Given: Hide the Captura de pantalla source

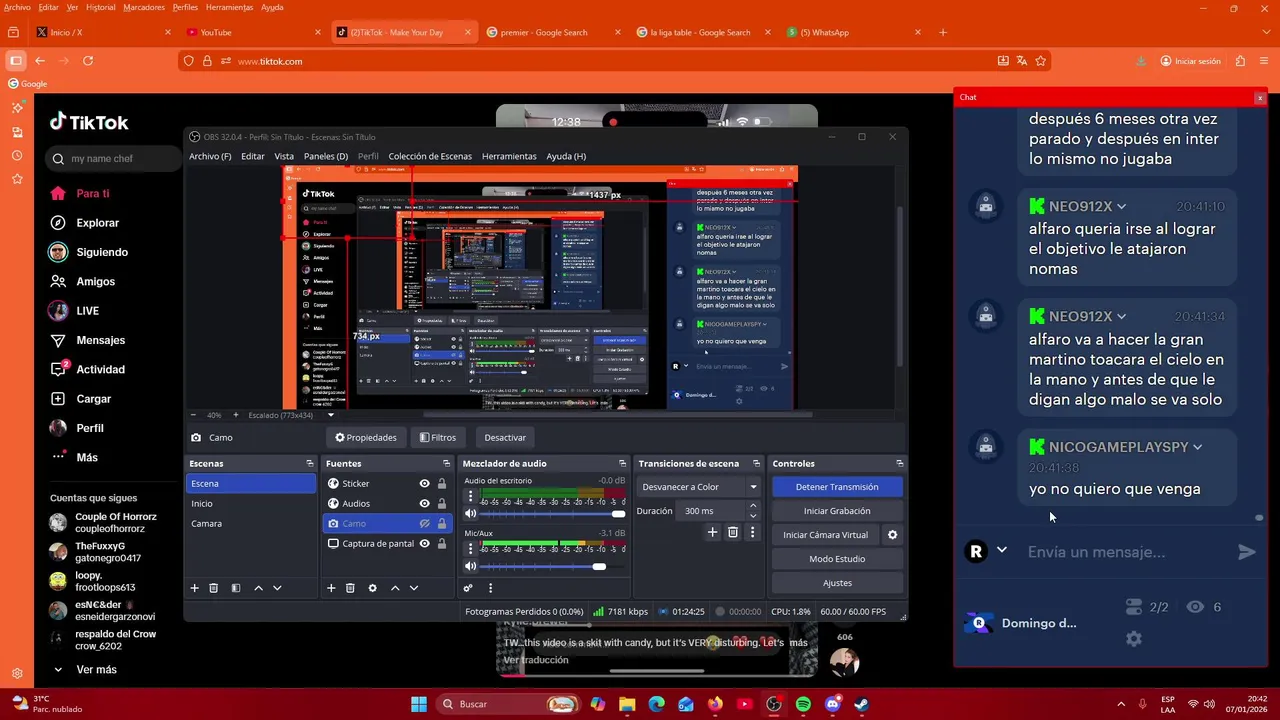Looking at the screenshot, I should click(425, 543).
